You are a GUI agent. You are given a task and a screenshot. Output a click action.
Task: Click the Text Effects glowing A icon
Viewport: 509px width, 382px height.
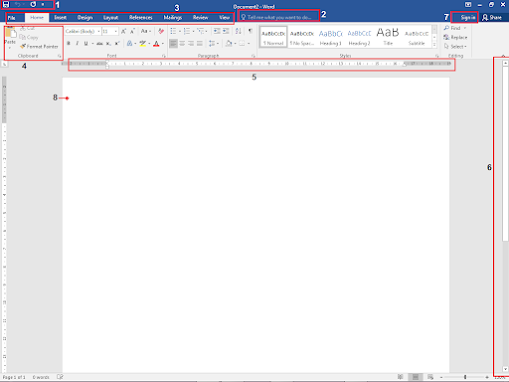coord(129,43)
